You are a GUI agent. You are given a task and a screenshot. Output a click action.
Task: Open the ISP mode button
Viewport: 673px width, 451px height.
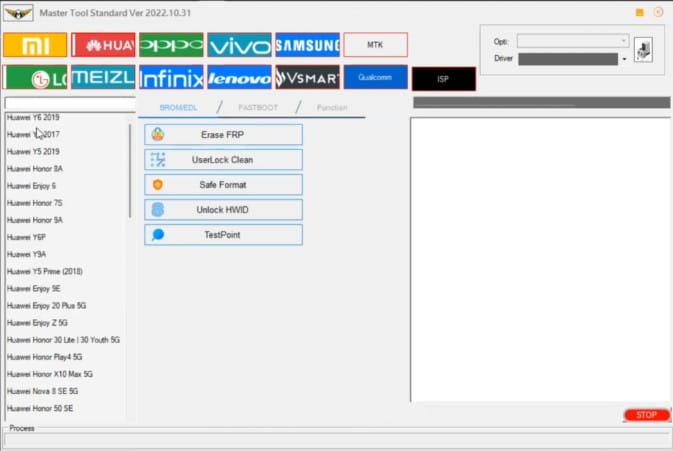pyautogui.click(x=444, y=79)
